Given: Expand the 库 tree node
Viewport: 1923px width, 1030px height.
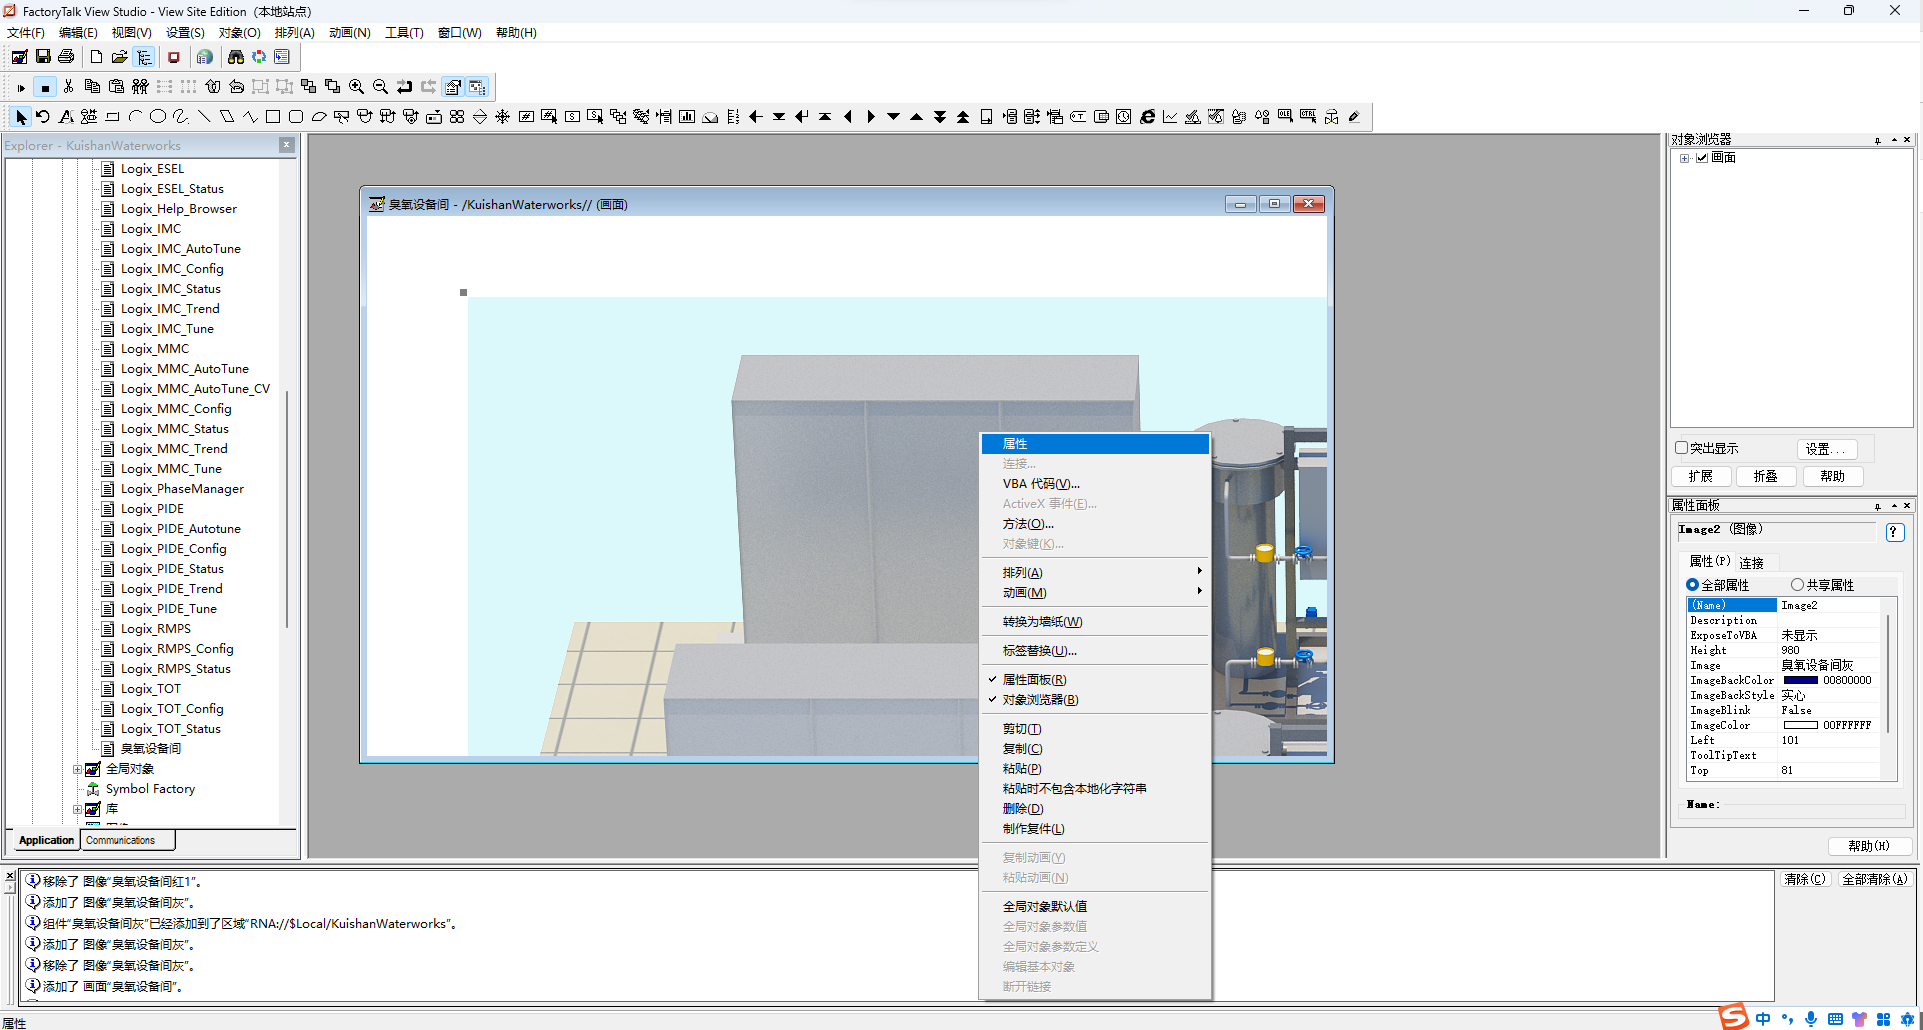Looking at the screenshot, I should [x=78, y=809].
